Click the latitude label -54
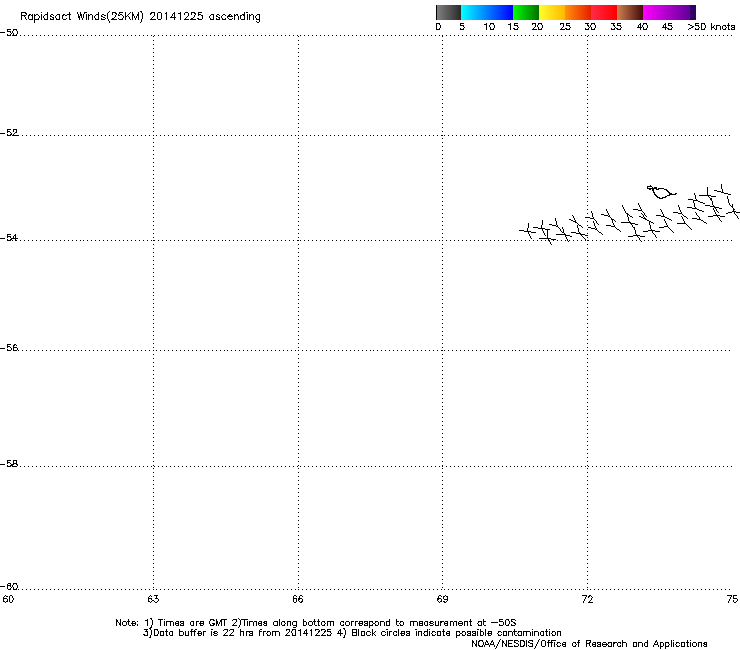740x650 pixels. [9, 237]
